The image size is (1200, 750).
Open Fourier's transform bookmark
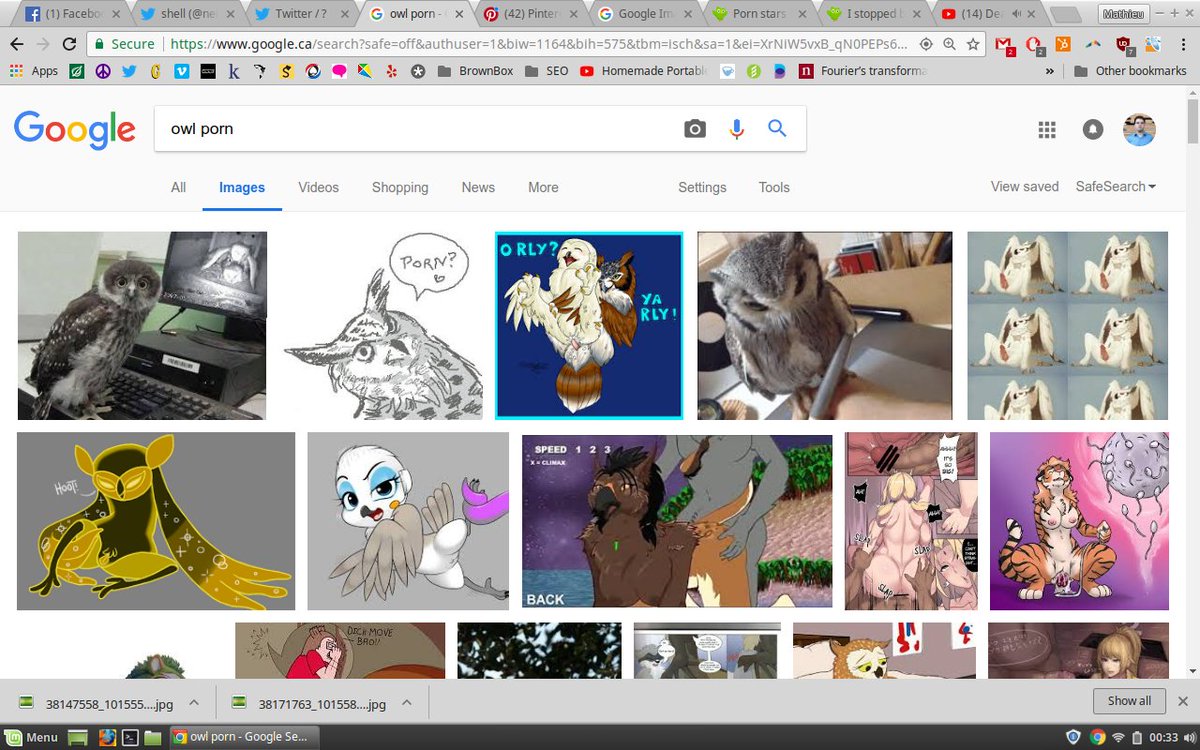pyautogui.click(x=863, y=71)
